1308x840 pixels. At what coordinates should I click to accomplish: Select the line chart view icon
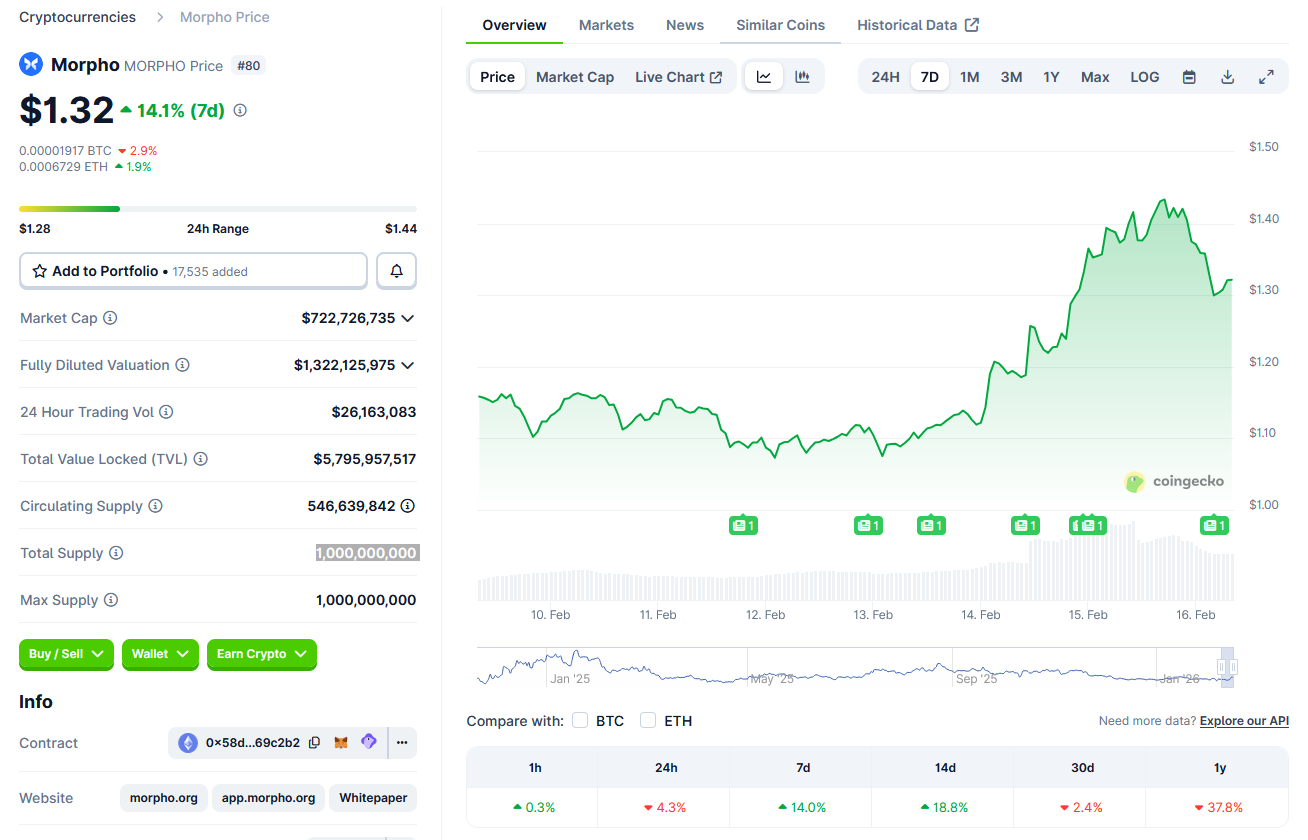coord(763,76)
